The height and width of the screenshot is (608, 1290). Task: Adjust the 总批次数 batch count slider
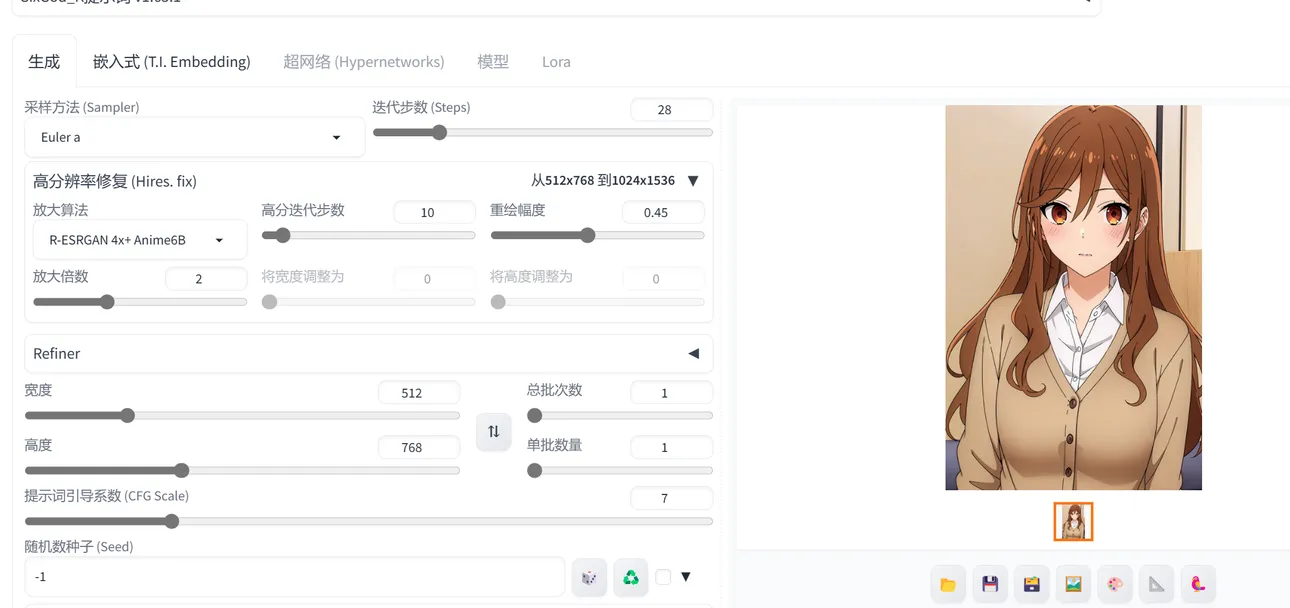click(x=620, y=415)
